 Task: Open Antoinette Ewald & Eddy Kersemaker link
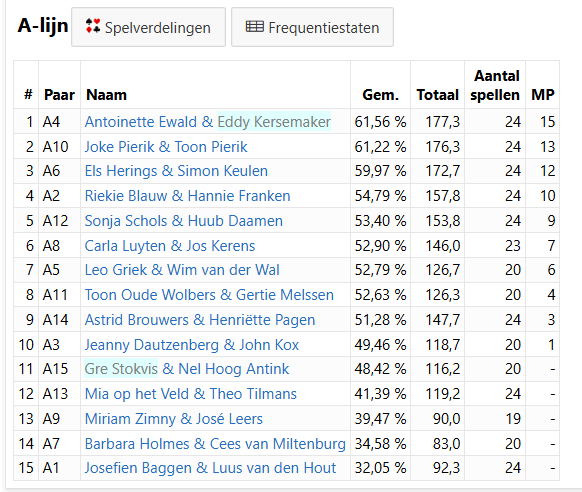tap(207, 122)
